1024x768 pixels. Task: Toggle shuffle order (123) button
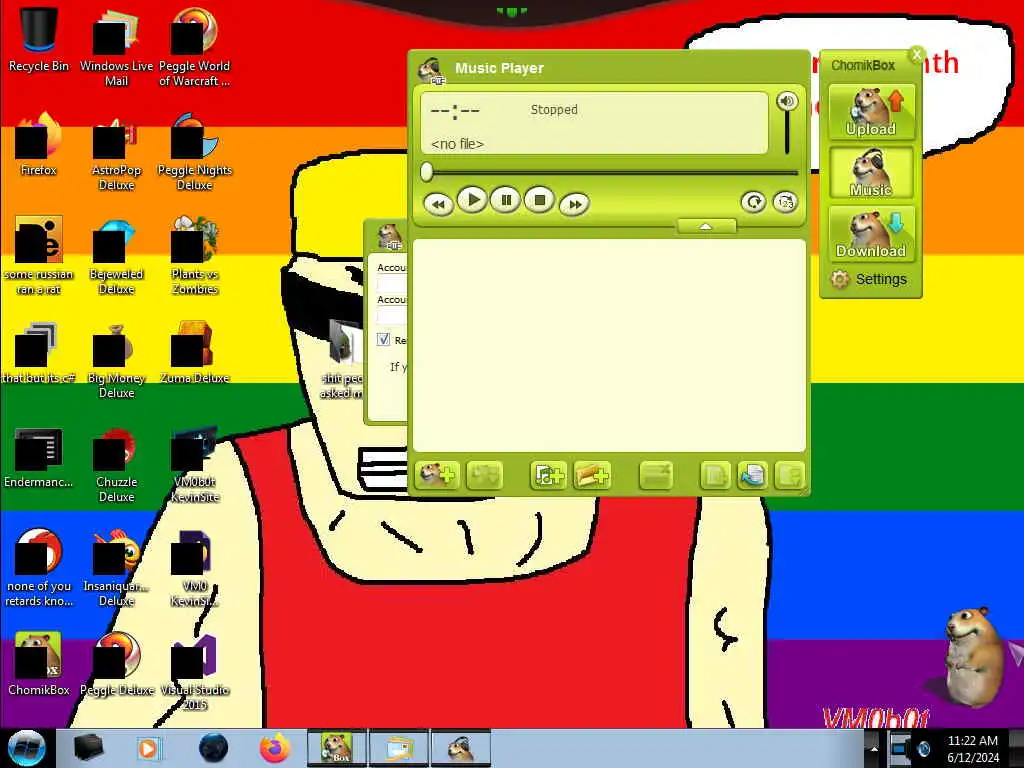pos(785,202)
